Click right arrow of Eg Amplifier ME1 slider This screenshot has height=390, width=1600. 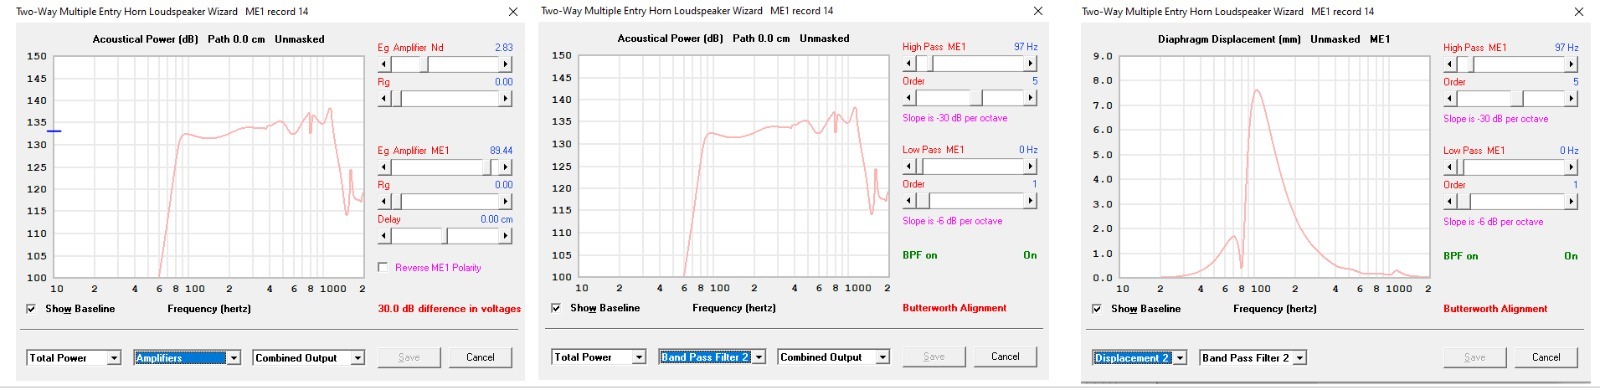pyautogui.click(x=506, y=167)
